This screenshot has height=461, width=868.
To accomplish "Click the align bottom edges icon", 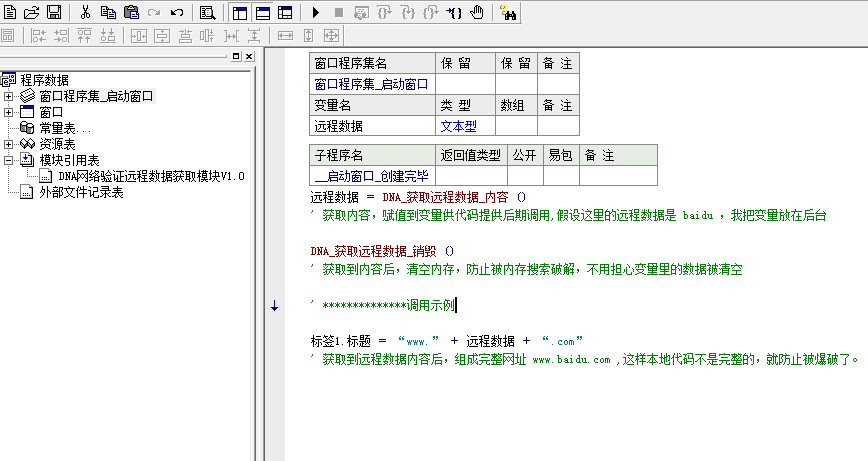I will click(x=107, y=36).
